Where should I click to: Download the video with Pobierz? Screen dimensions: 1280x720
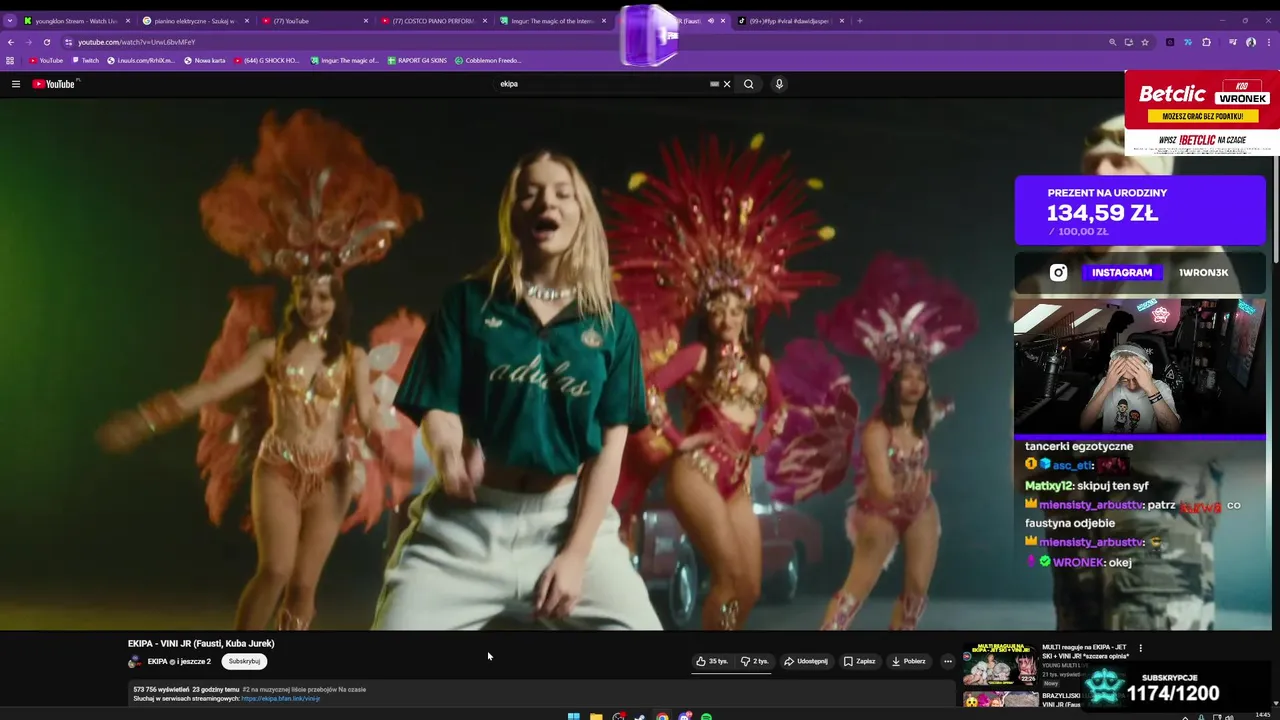pos(908,661)
